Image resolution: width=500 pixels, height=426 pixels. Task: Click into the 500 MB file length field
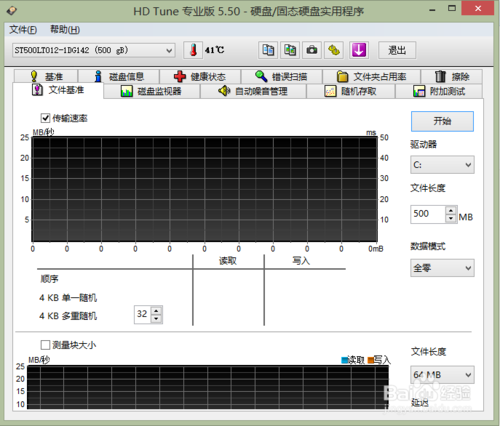[x=428, y=214]
